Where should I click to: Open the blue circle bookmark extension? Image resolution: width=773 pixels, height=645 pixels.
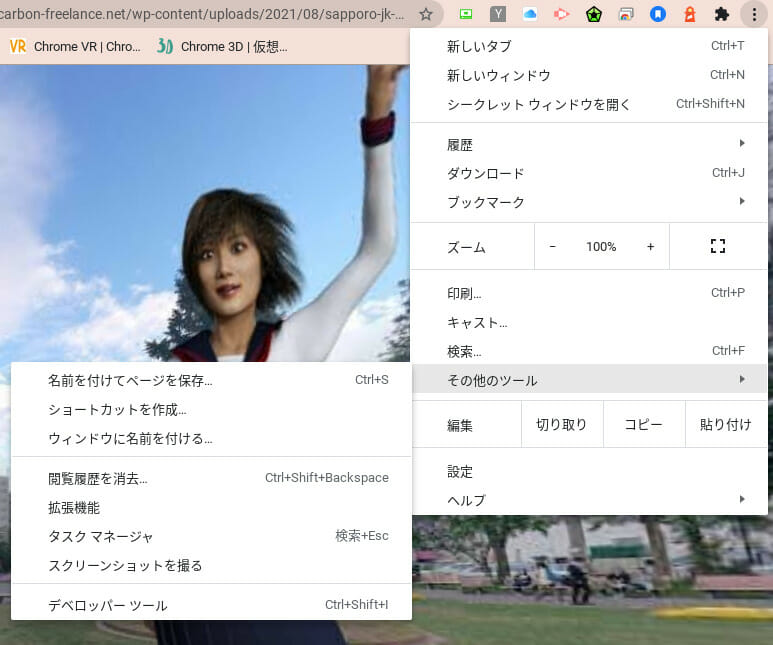658,14
